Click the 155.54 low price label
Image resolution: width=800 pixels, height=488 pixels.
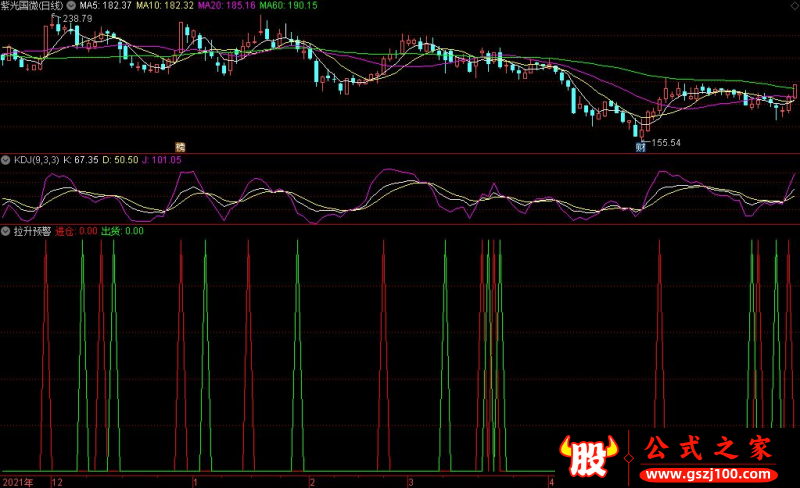pos(666,143)
